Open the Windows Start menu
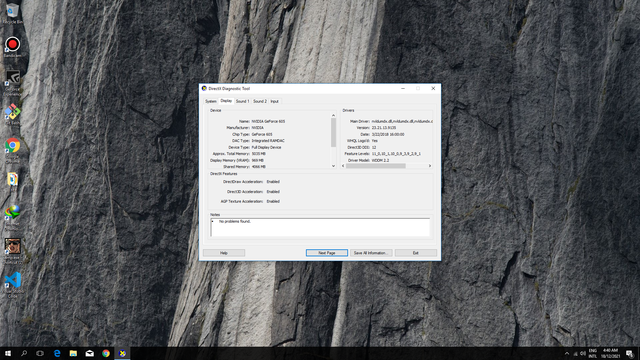The image size is (640, 360). point(8,353)
